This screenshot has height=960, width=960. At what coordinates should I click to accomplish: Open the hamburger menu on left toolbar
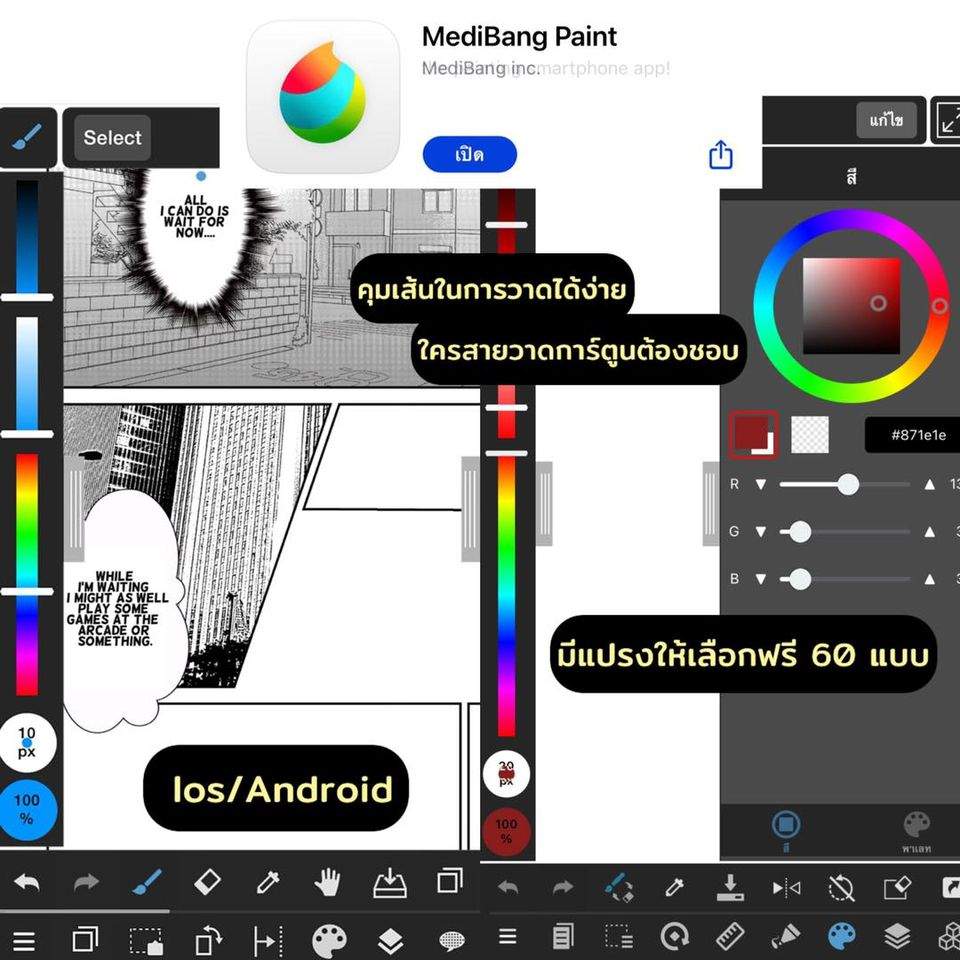(23, 941)
